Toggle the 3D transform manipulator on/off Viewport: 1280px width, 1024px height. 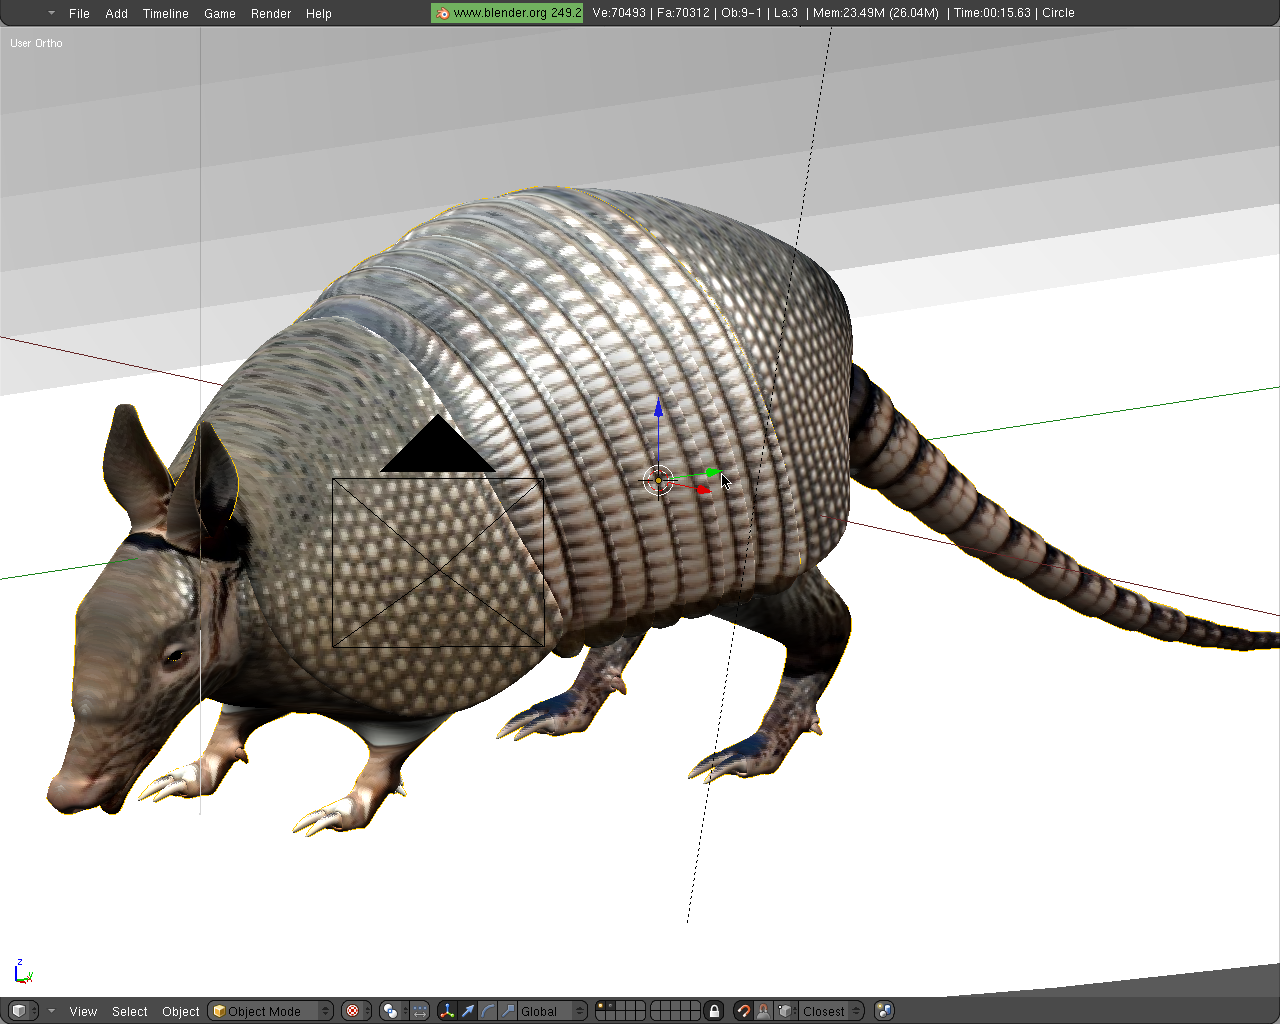tap(447, 1011)
